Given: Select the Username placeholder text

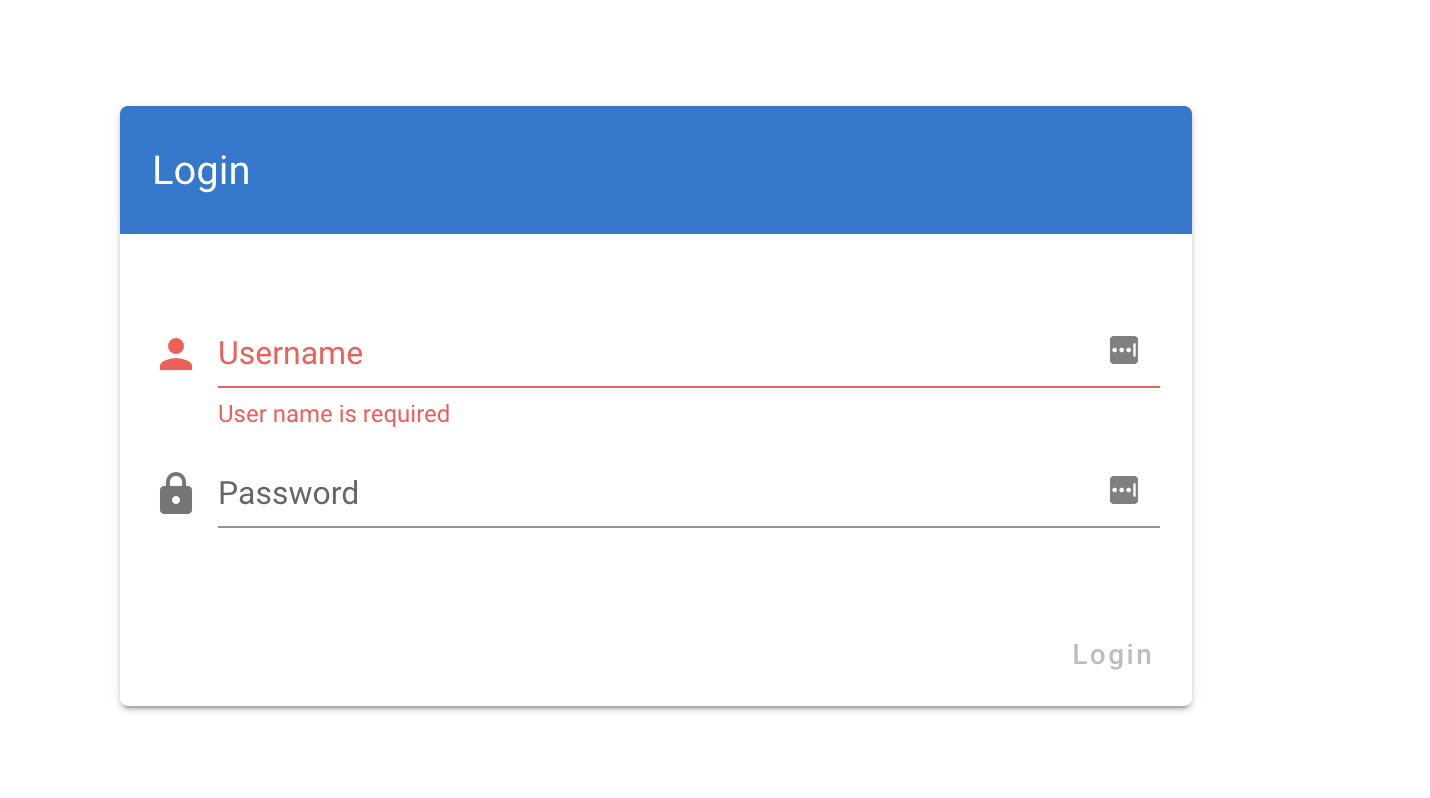Looking at the screenshot, I should [290, 353].
